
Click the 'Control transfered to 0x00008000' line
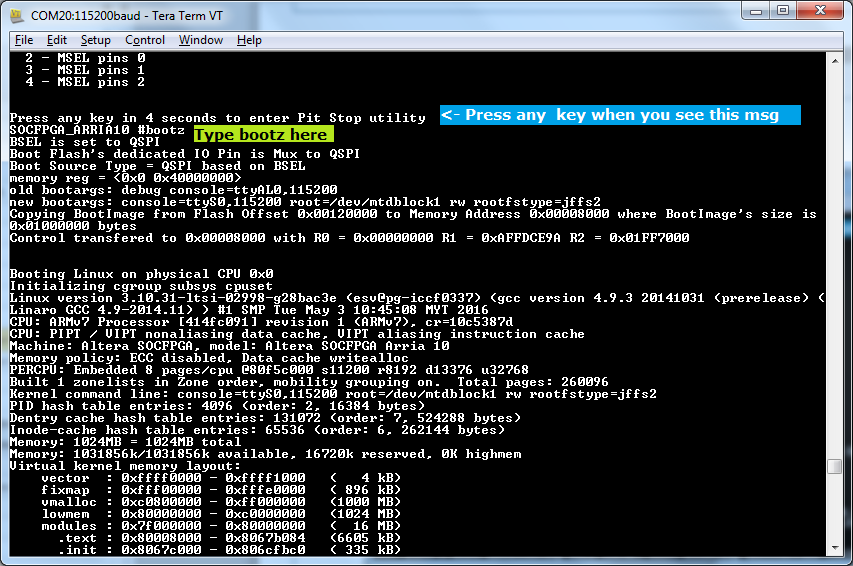(349, 238)
